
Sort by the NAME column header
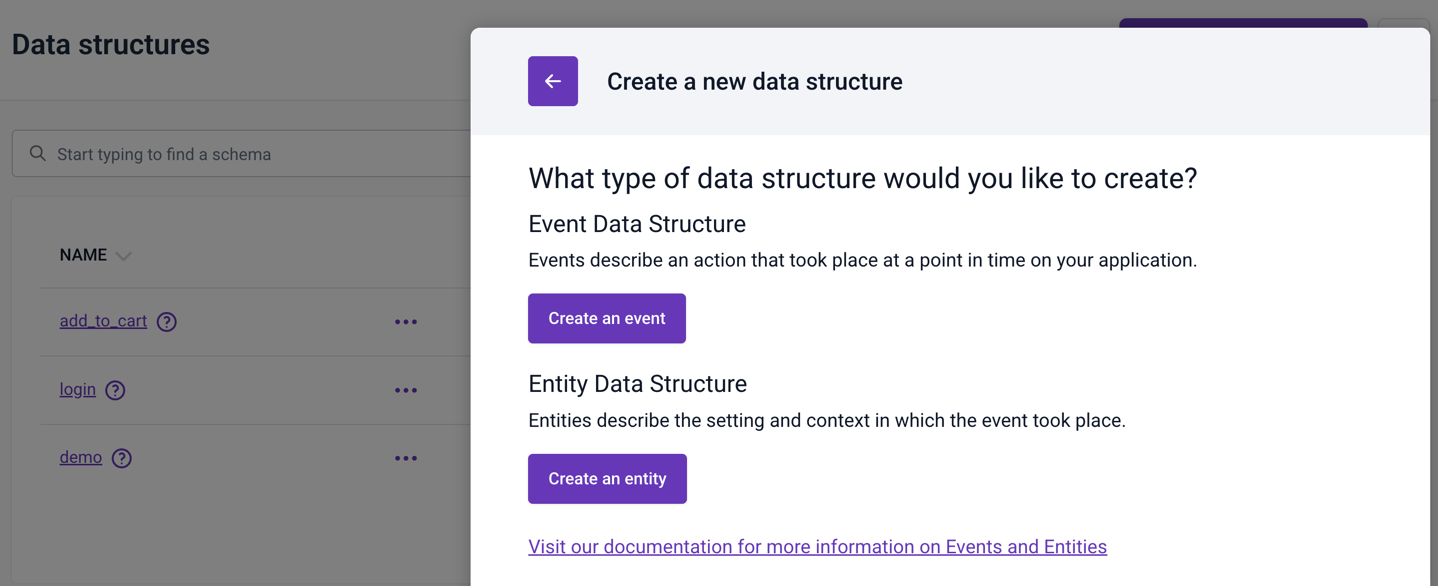(83, 255)
